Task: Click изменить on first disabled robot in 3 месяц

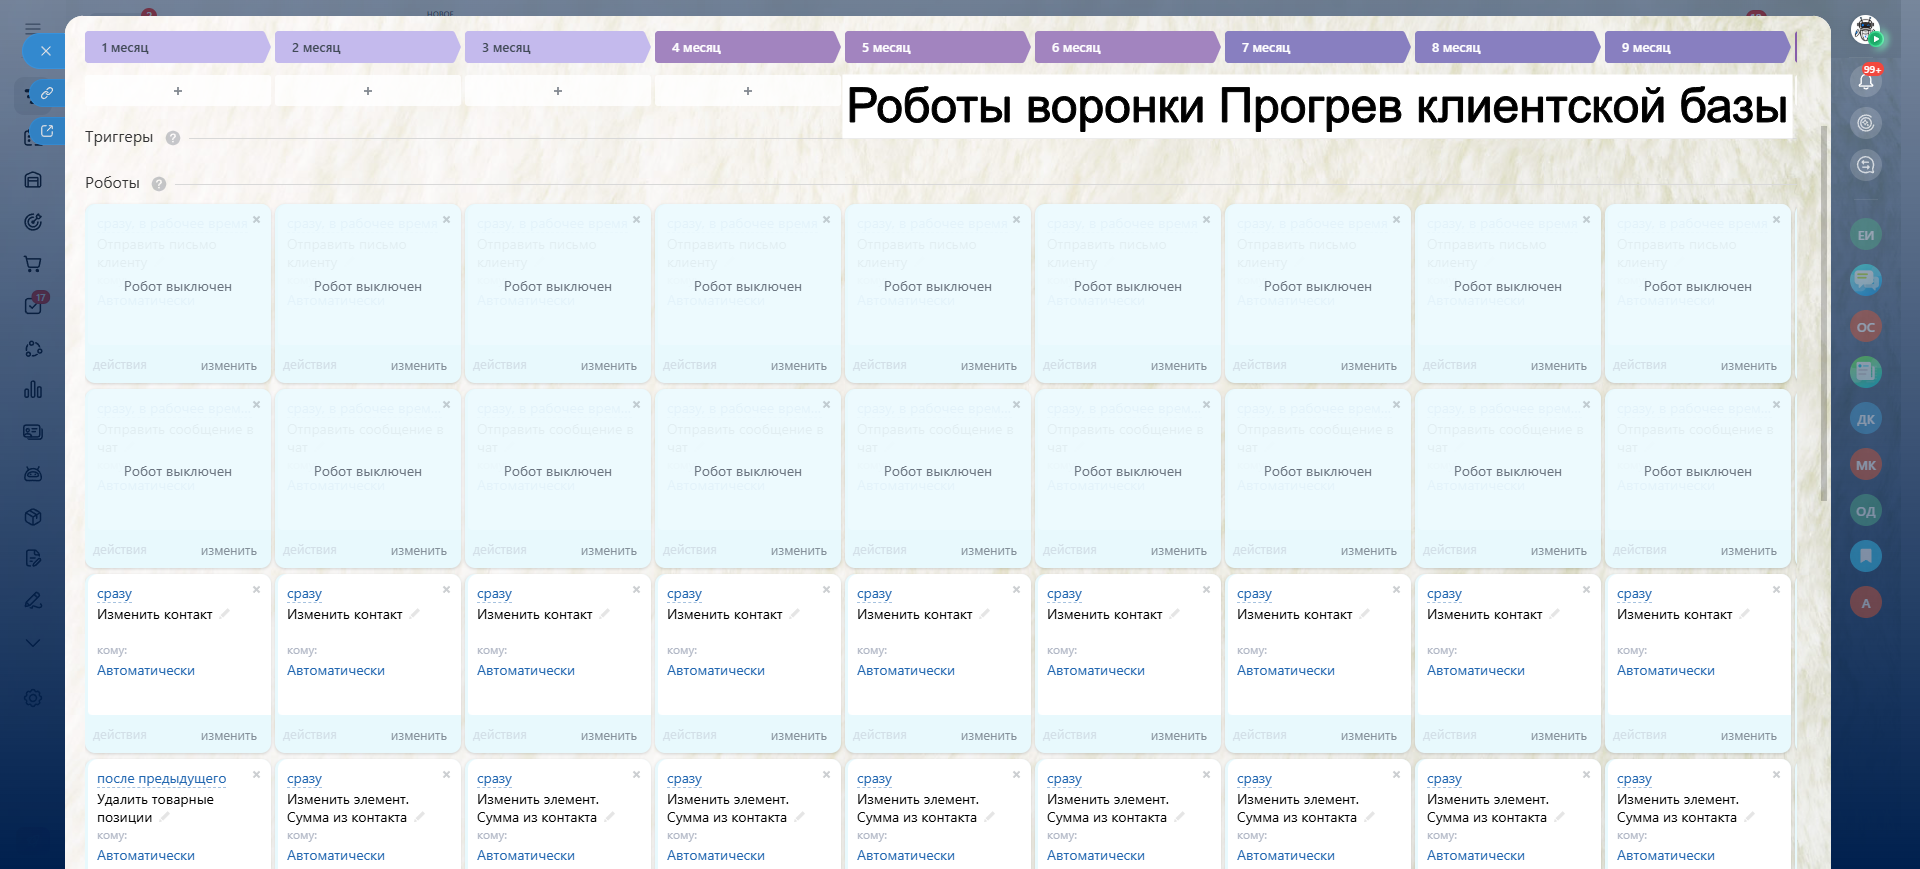Action: click(x=608, y=366)
